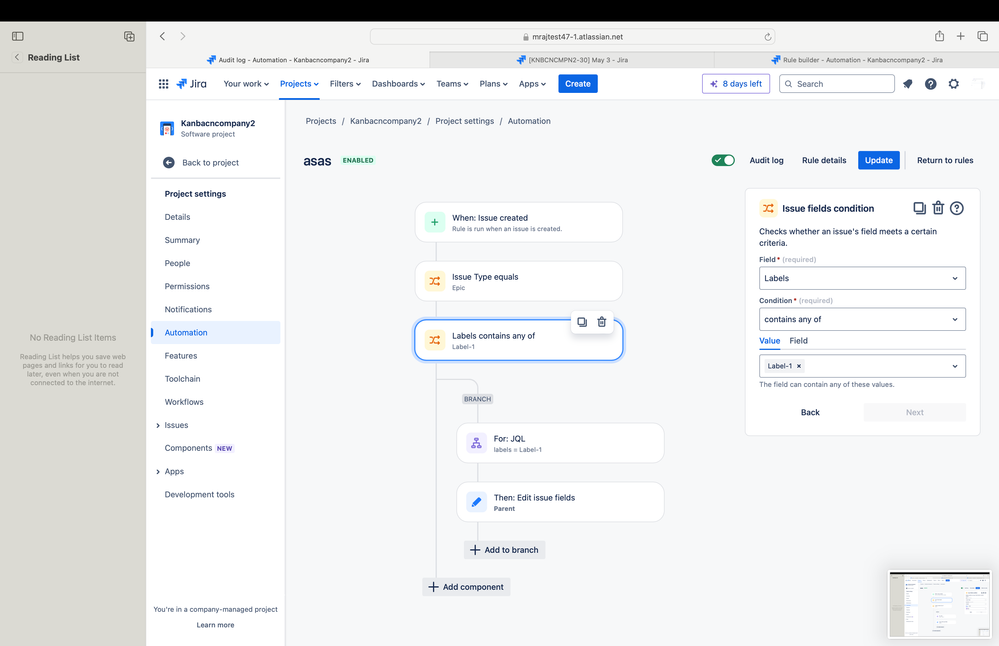Click the Back to project arrow icon
The image size is (999, 646).
[x=169, y=162]
